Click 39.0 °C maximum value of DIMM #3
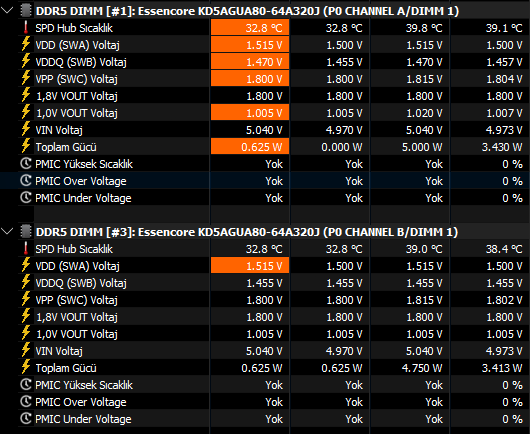The width and height of the screenshot is (530, 434). pos(424,249)
